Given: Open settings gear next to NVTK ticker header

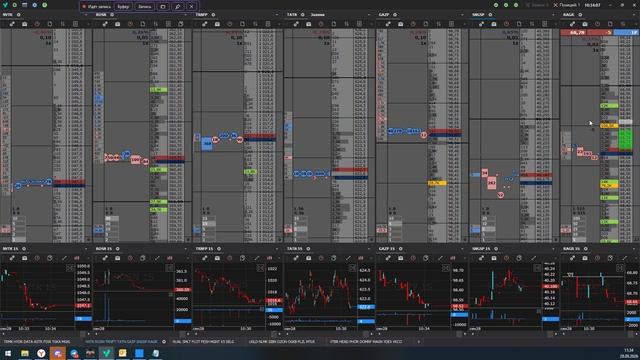Looking at the screenshot, I should [x=18, y=15].
